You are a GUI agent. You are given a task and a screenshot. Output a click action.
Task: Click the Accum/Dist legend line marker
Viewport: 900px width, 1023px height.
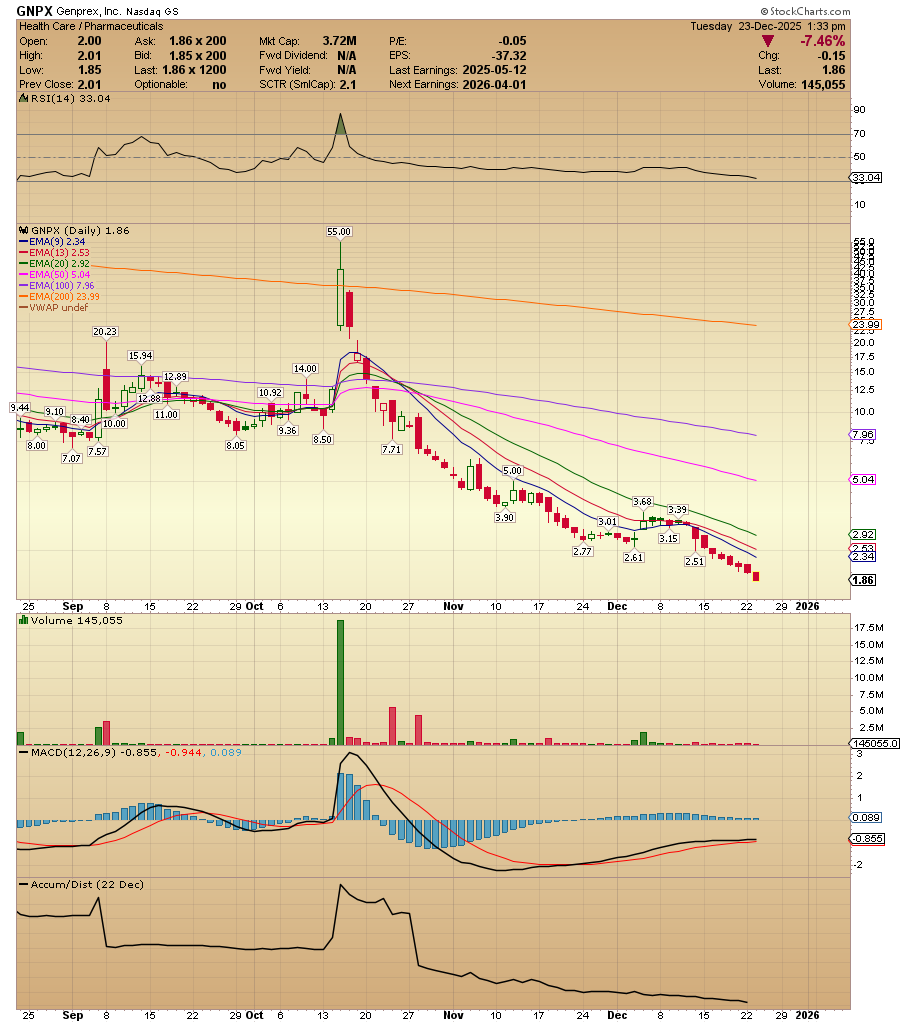pyautogui.click(x=23, y=885)
